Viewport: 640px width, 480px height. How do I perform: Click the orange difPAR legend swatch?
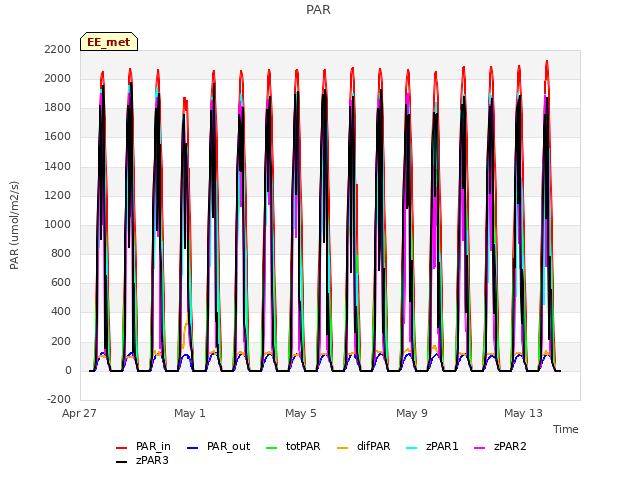342,448
